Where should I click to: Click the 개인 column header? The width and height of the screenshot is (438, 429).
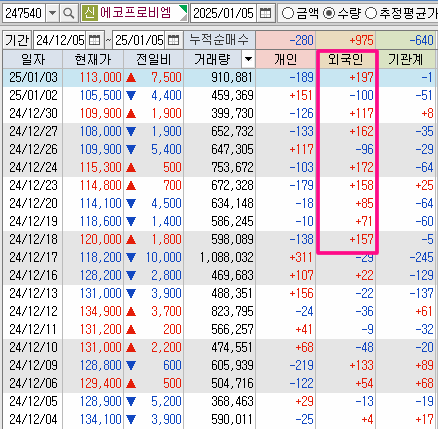pyautogui.click(x=286, y=59)
